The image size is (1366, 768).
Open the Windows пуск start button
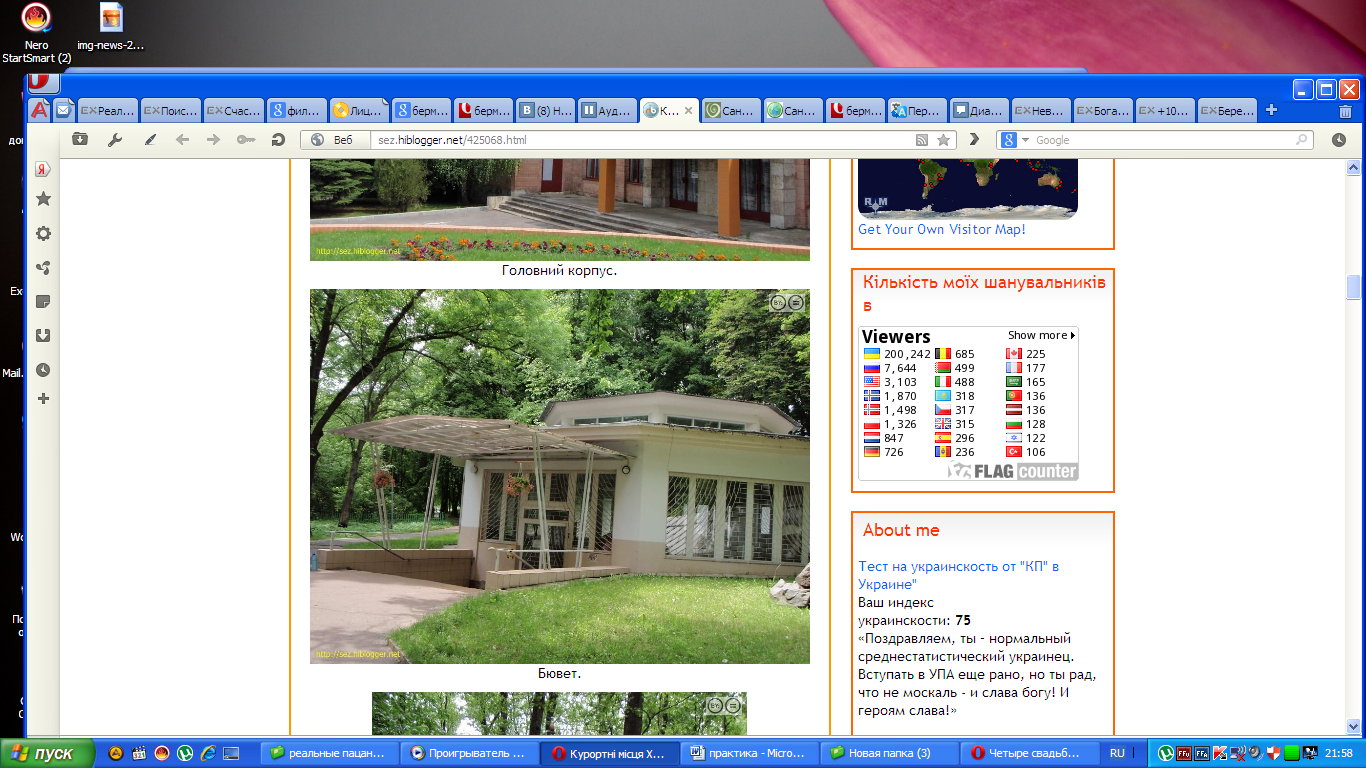[x=47, y=753]
